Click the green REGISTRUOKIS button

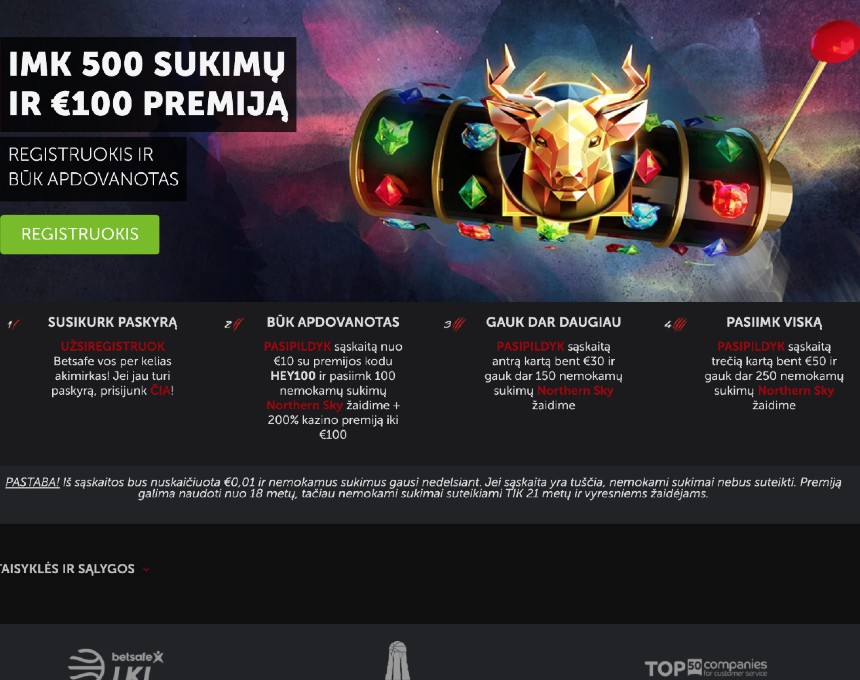80,234
